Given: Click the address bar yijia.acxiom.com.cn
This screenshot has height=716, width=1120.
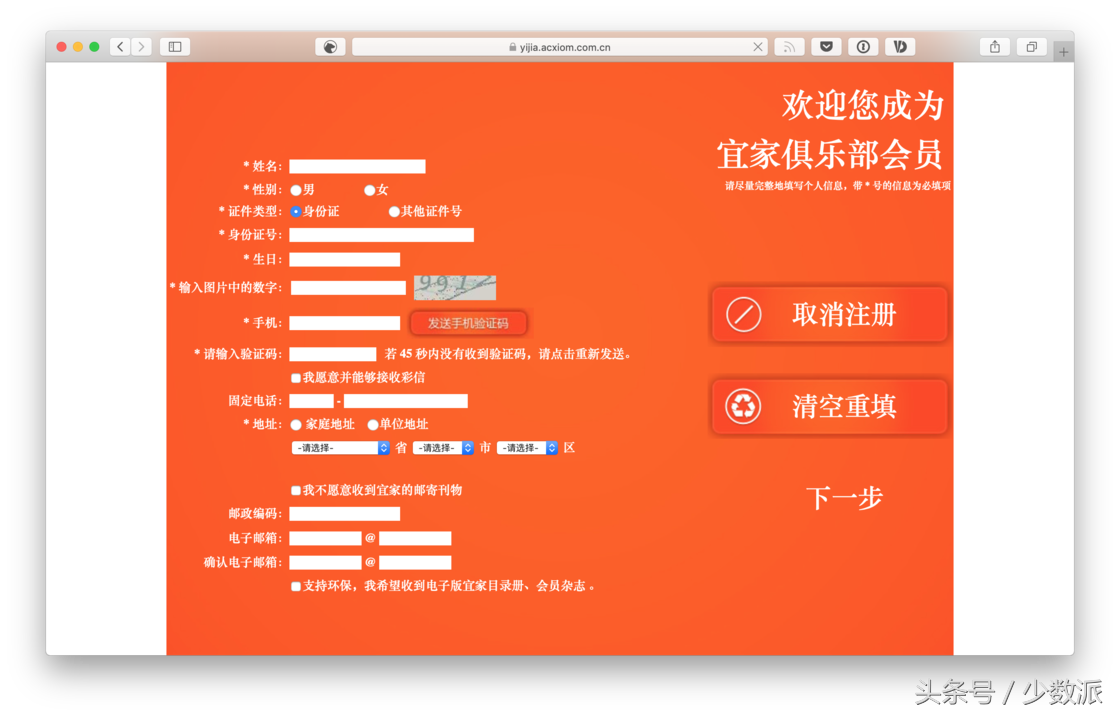Looking at the screenshot, I should [560, 47].
